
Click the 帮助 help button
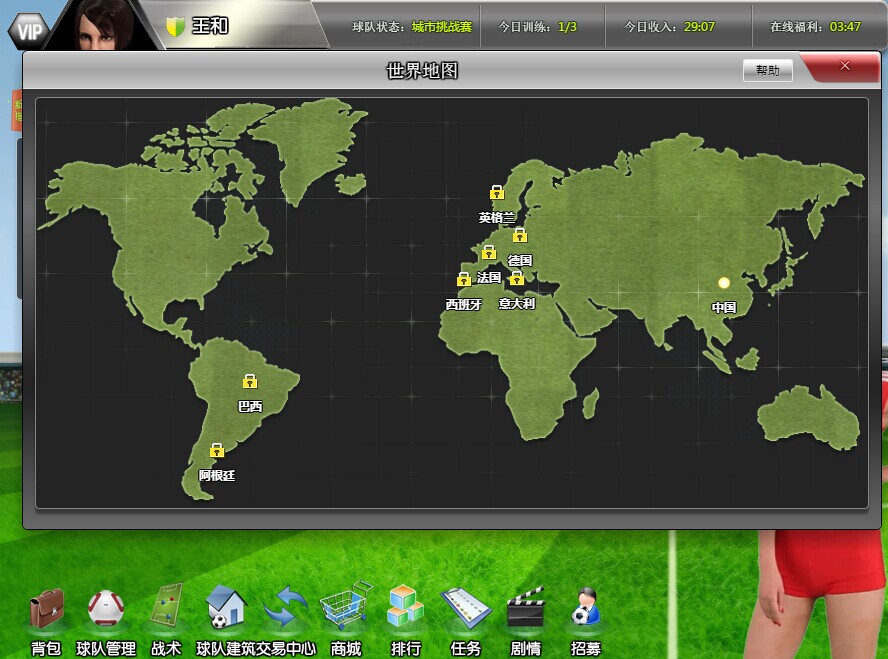pos(767,70)
